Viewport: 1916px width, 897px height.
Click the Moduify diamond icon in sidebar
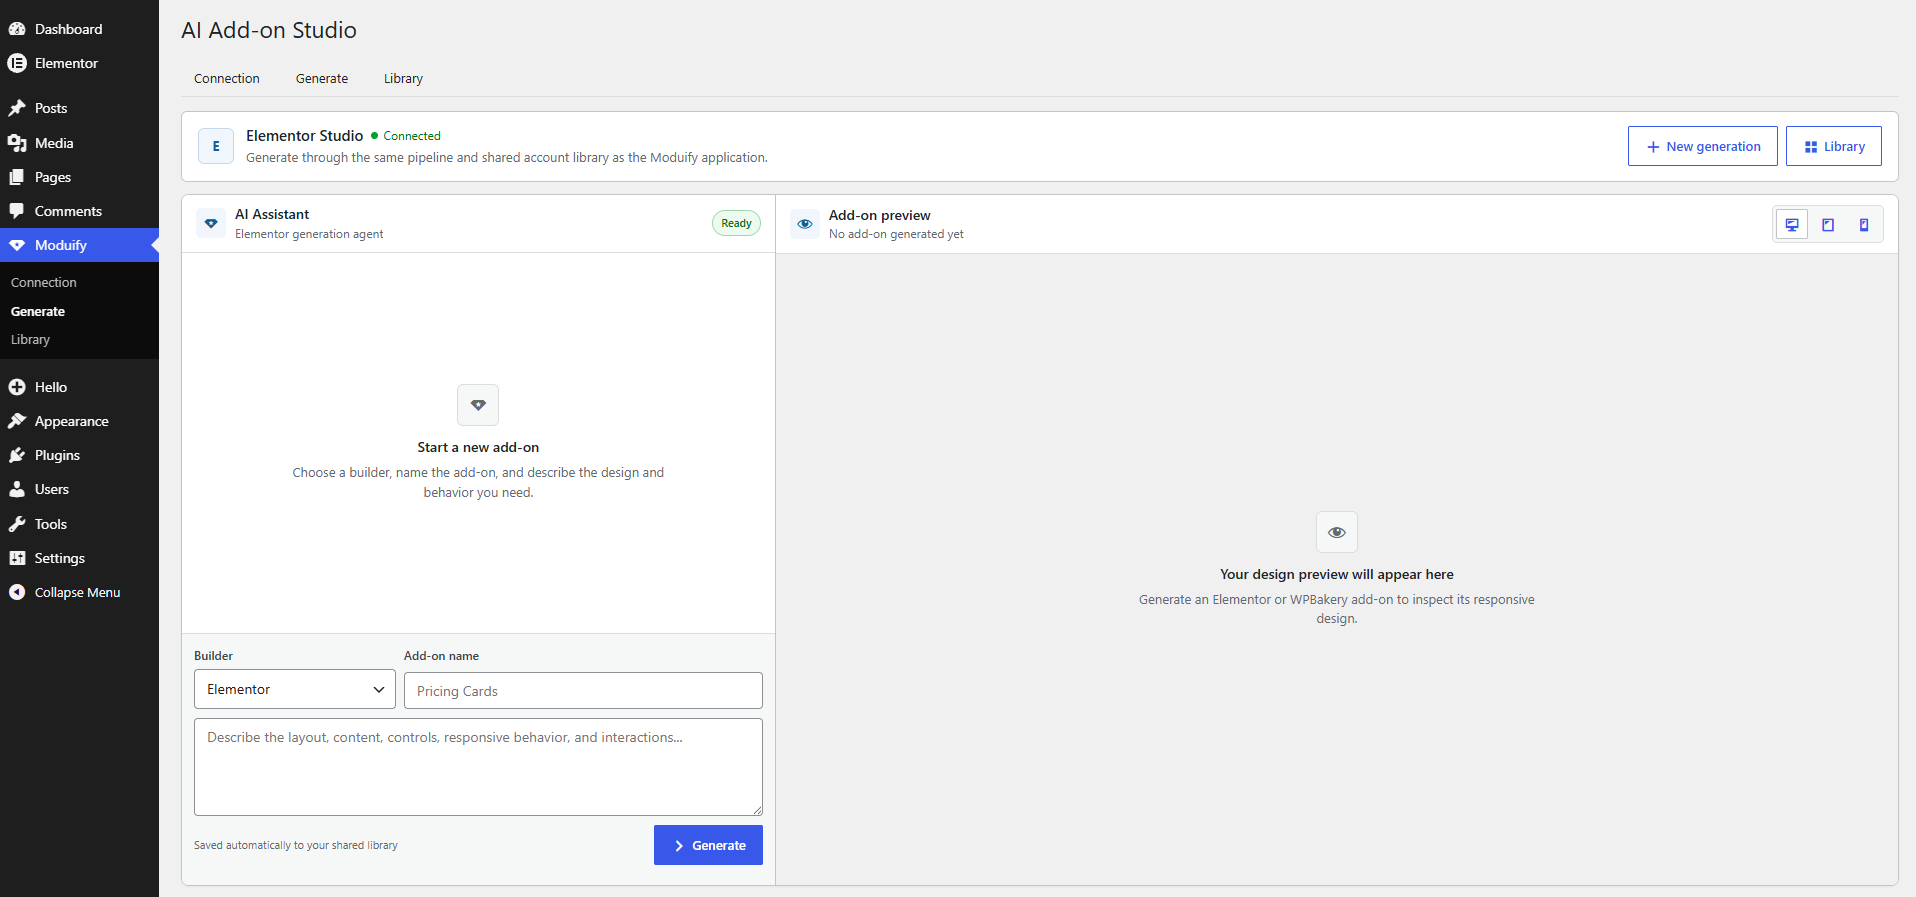tap(17, 245)
